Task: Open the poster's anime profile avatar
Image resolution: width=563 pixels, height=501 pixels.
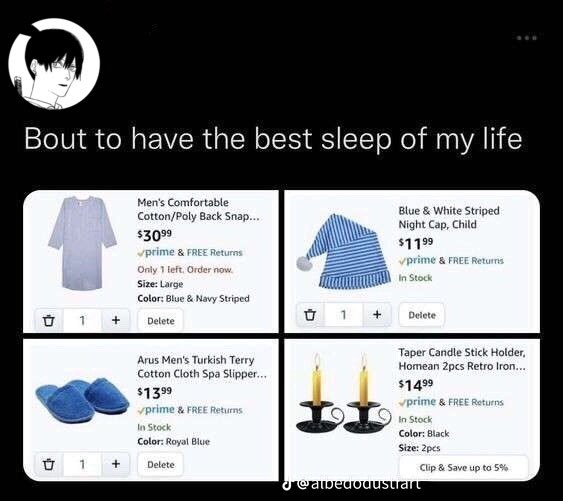Action: [x=54, y=64]
